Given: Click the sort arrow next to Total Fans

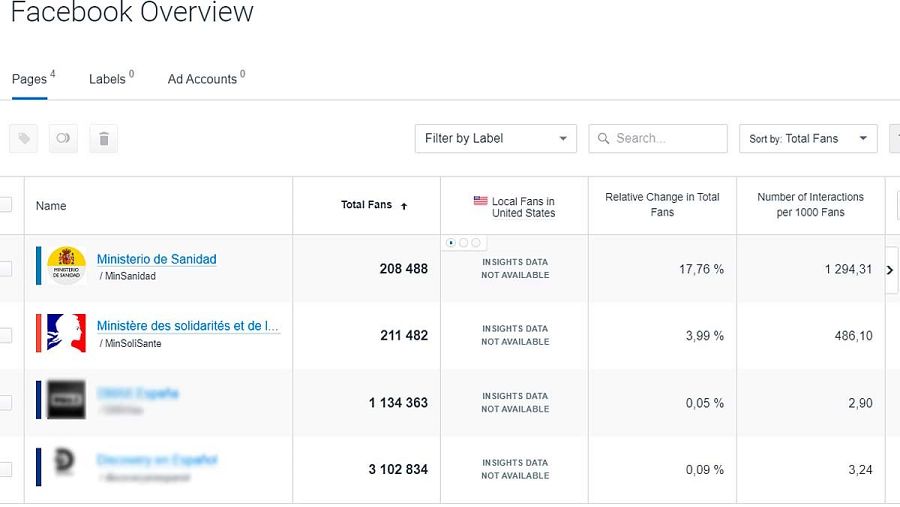Looking at the screenshot, I should point(404,206).
